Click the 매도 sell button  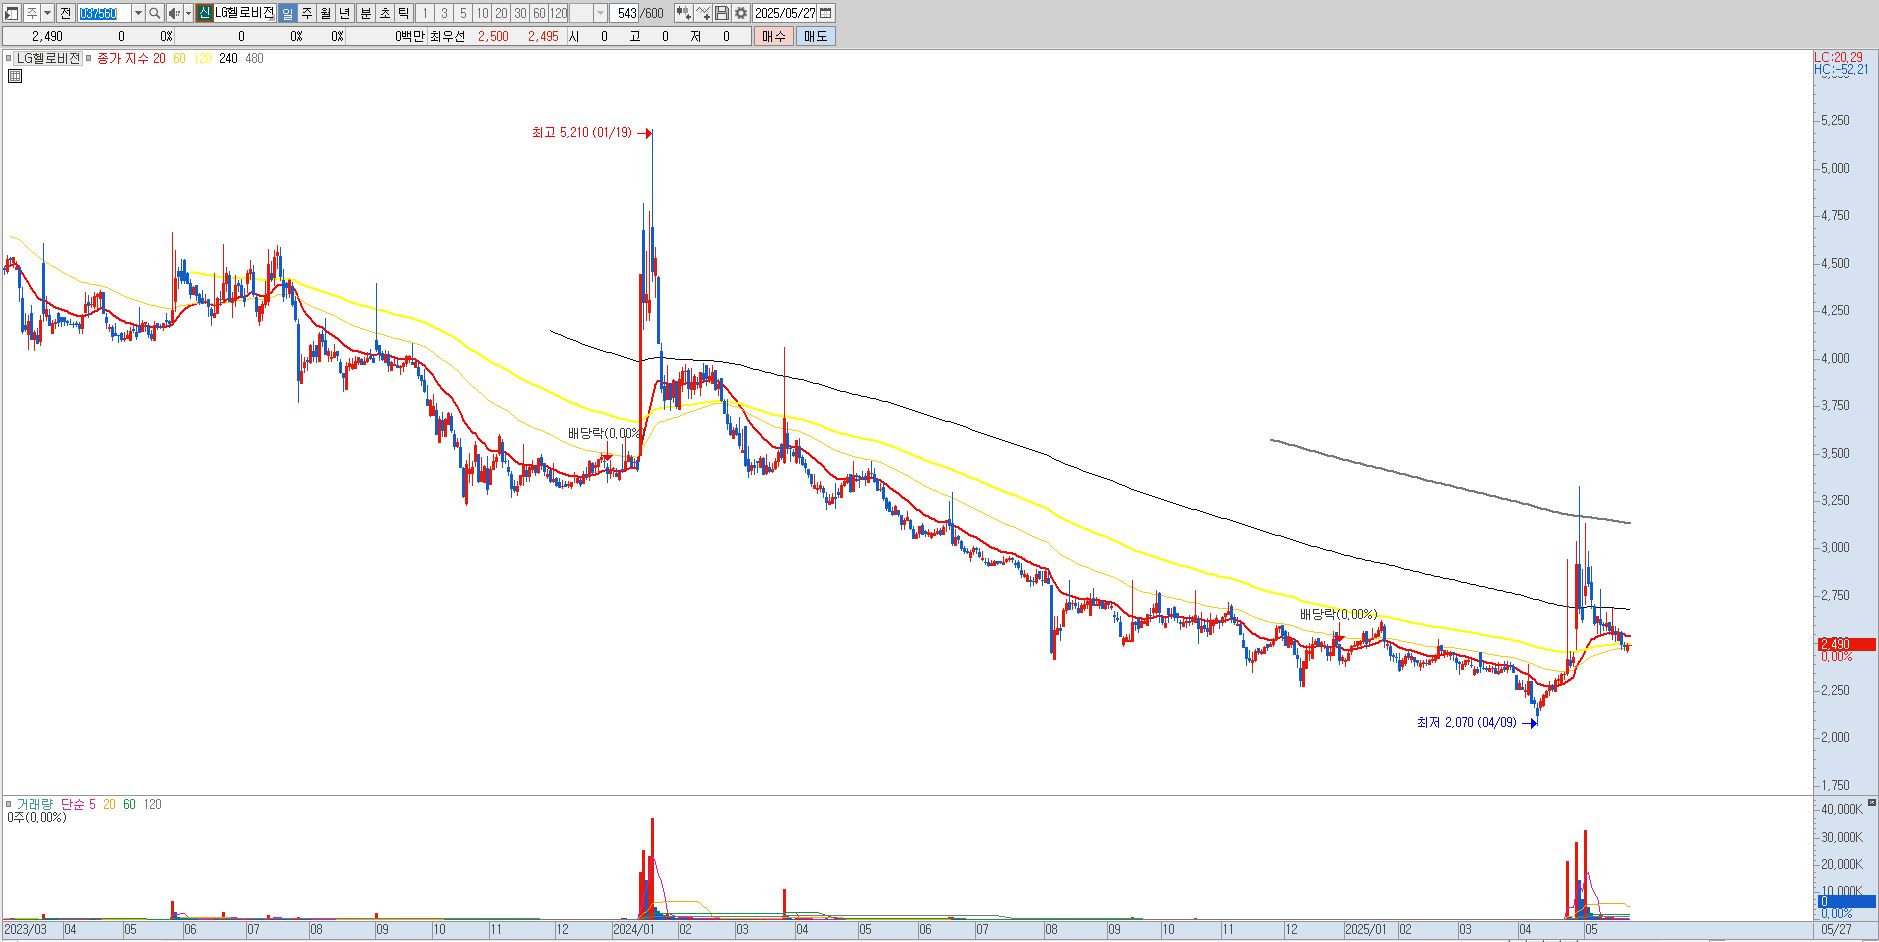pos(816,36)
